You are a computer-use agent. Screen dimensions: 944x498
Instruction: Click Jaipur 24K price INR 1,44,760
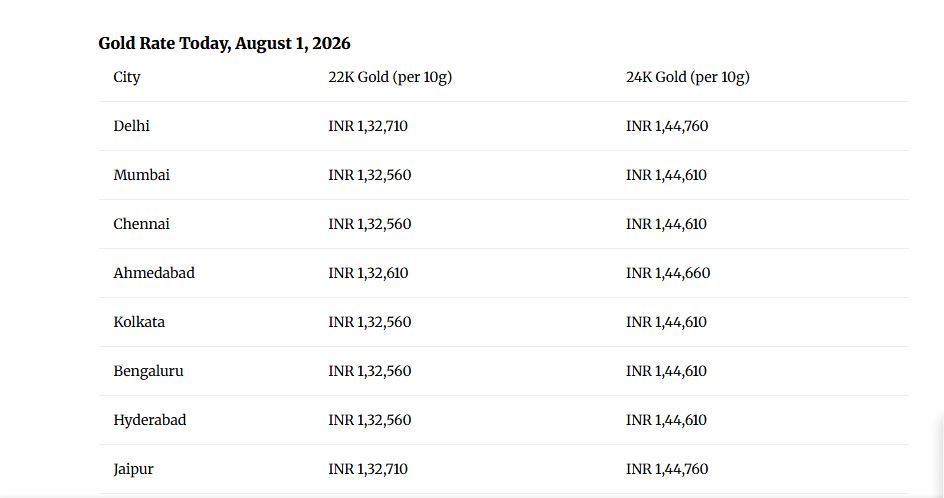pyautogui.click(x=667, y=469)
